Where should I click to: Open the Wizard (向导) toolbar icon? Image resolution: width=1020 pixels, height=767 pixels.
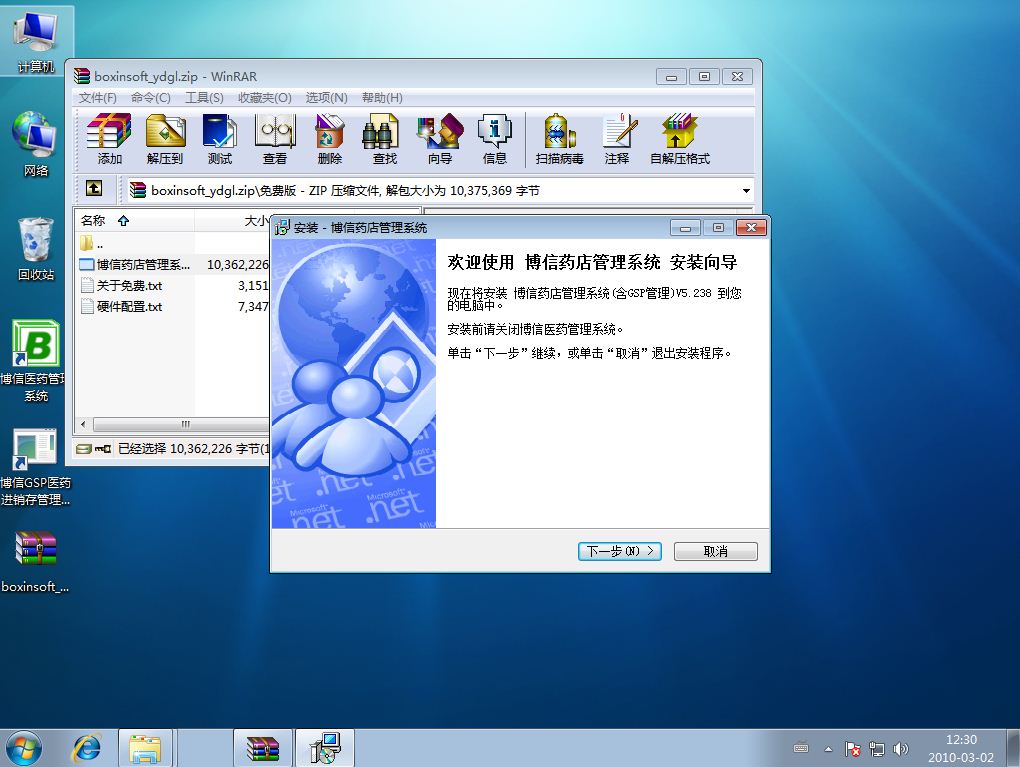[439, 139]
